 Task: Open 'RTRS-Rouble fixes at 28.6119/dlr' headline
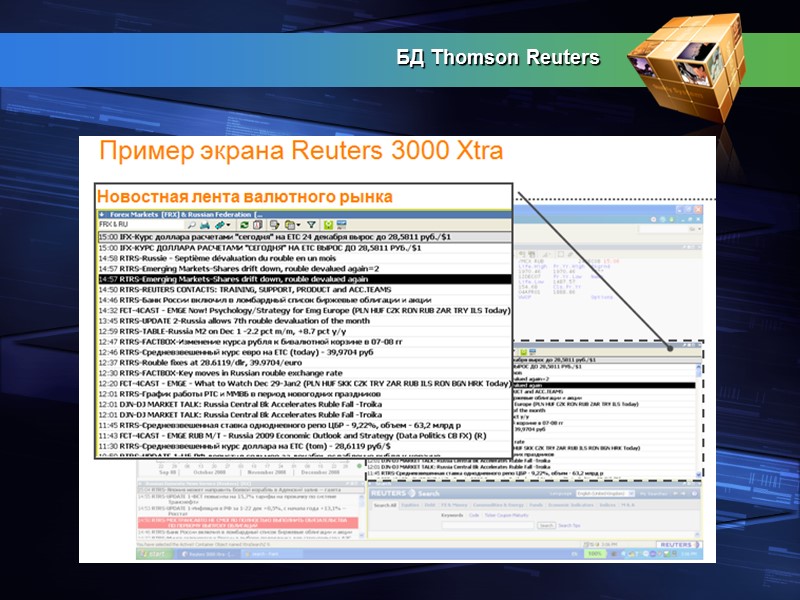click(x=305, y=363)
